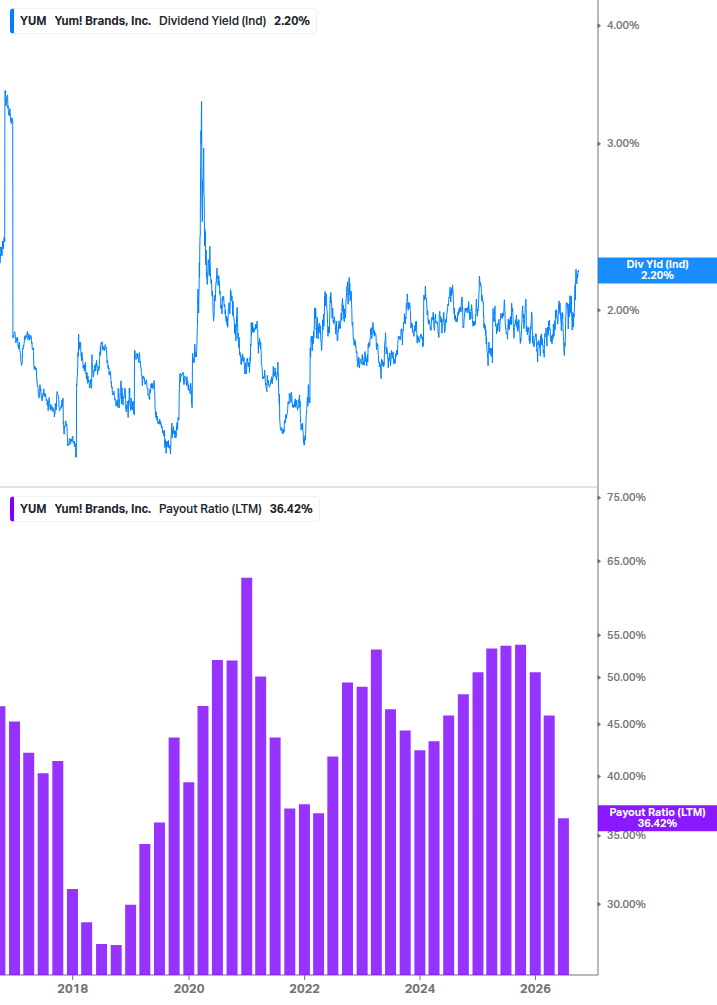
Task: Click the 75.00% payout ratio axis label
Action: click(x=626, y=497)
